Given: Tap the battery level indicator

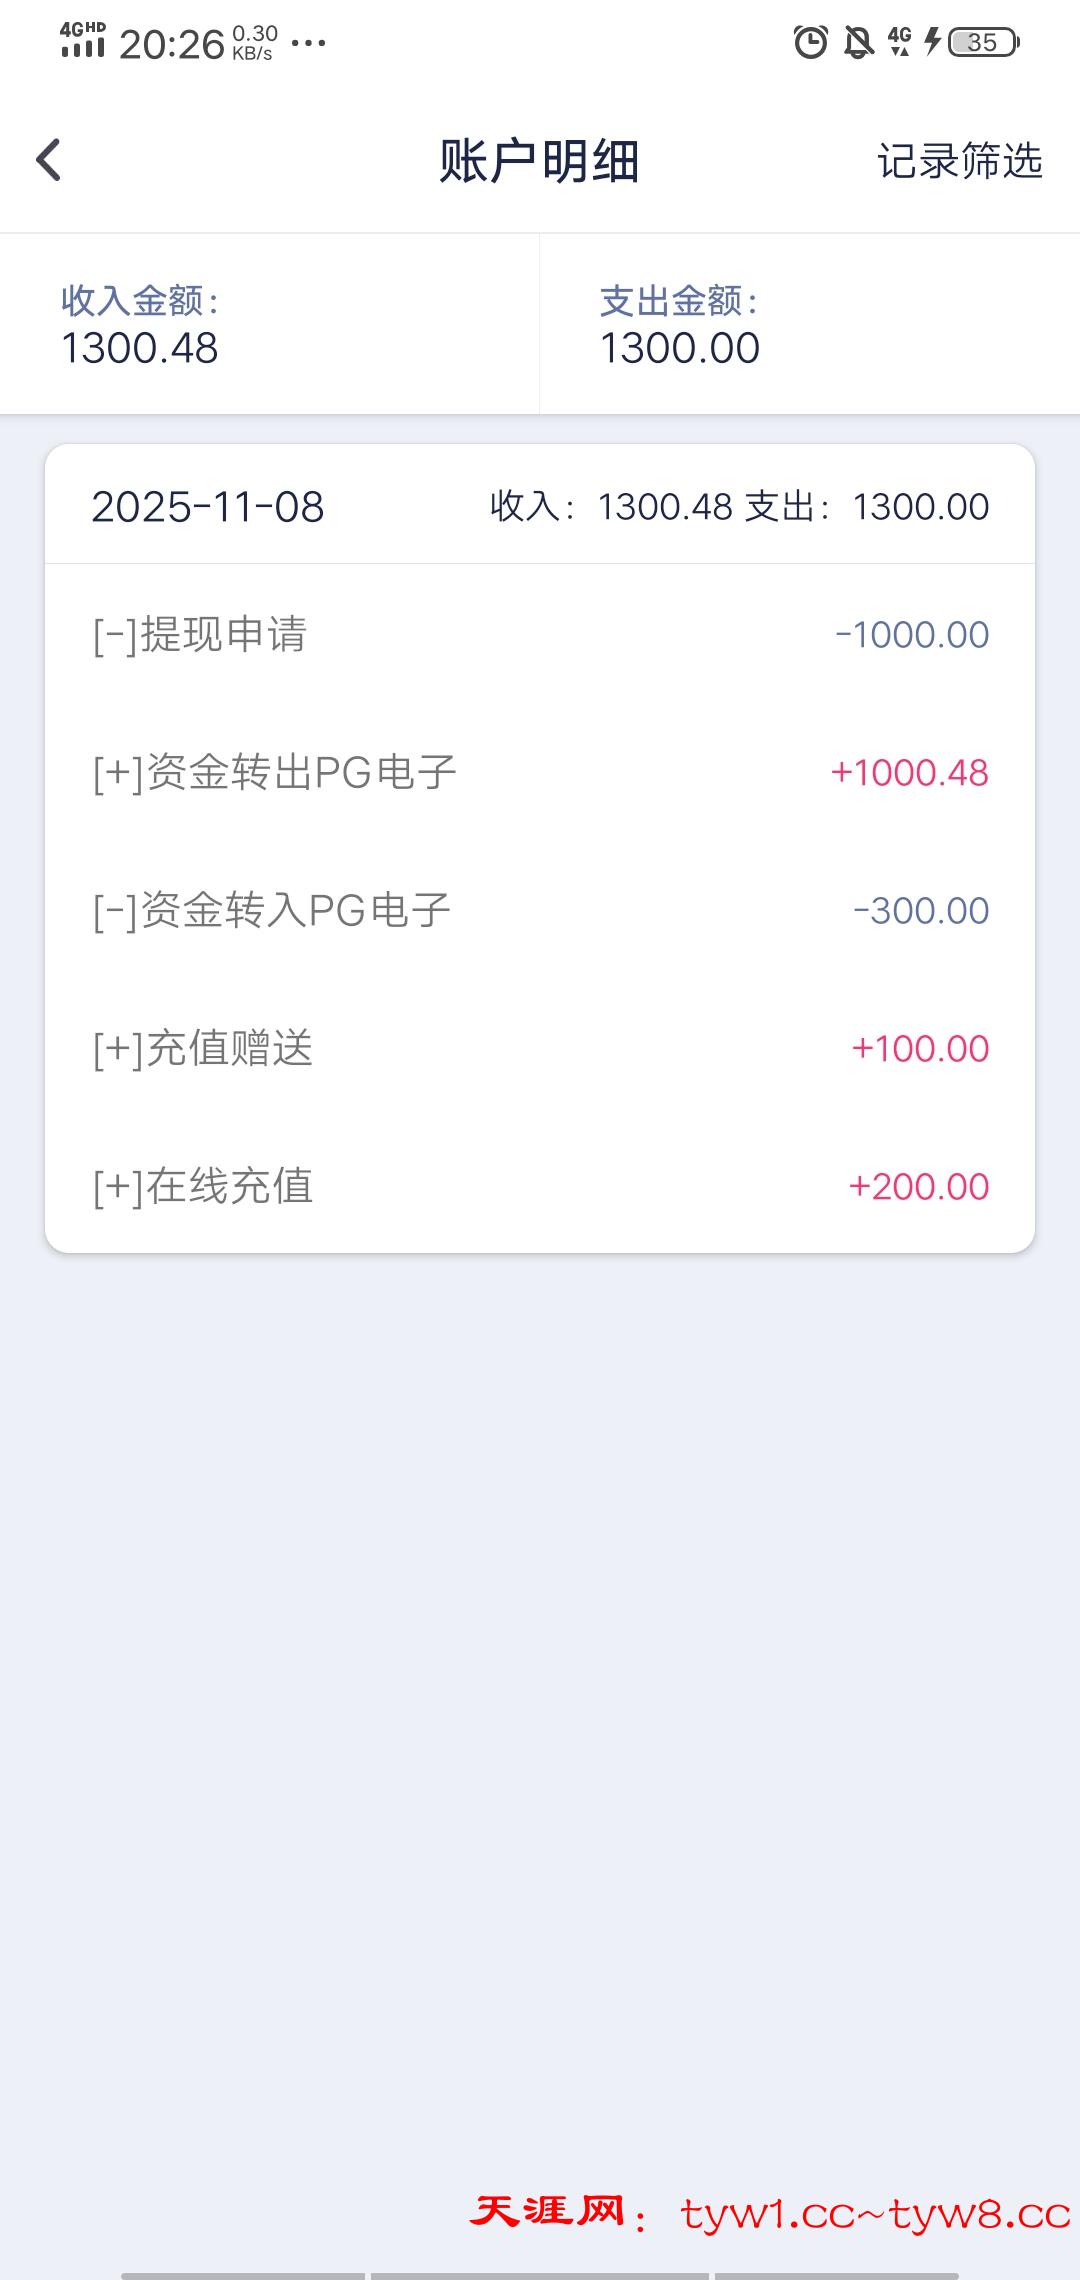Looking at the screenshot, I should pos(983,42).
